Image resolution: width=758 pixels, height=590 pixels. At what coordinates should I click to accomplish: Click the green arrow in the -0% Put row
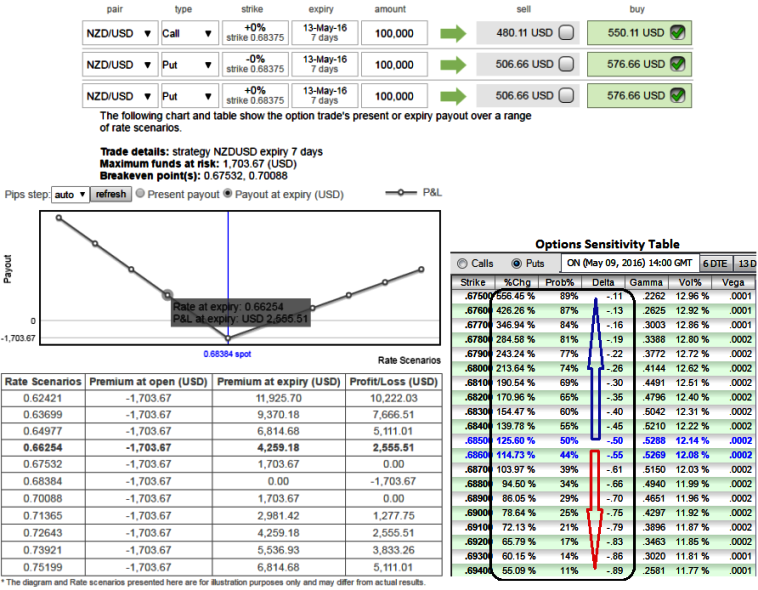pos(453,65)
